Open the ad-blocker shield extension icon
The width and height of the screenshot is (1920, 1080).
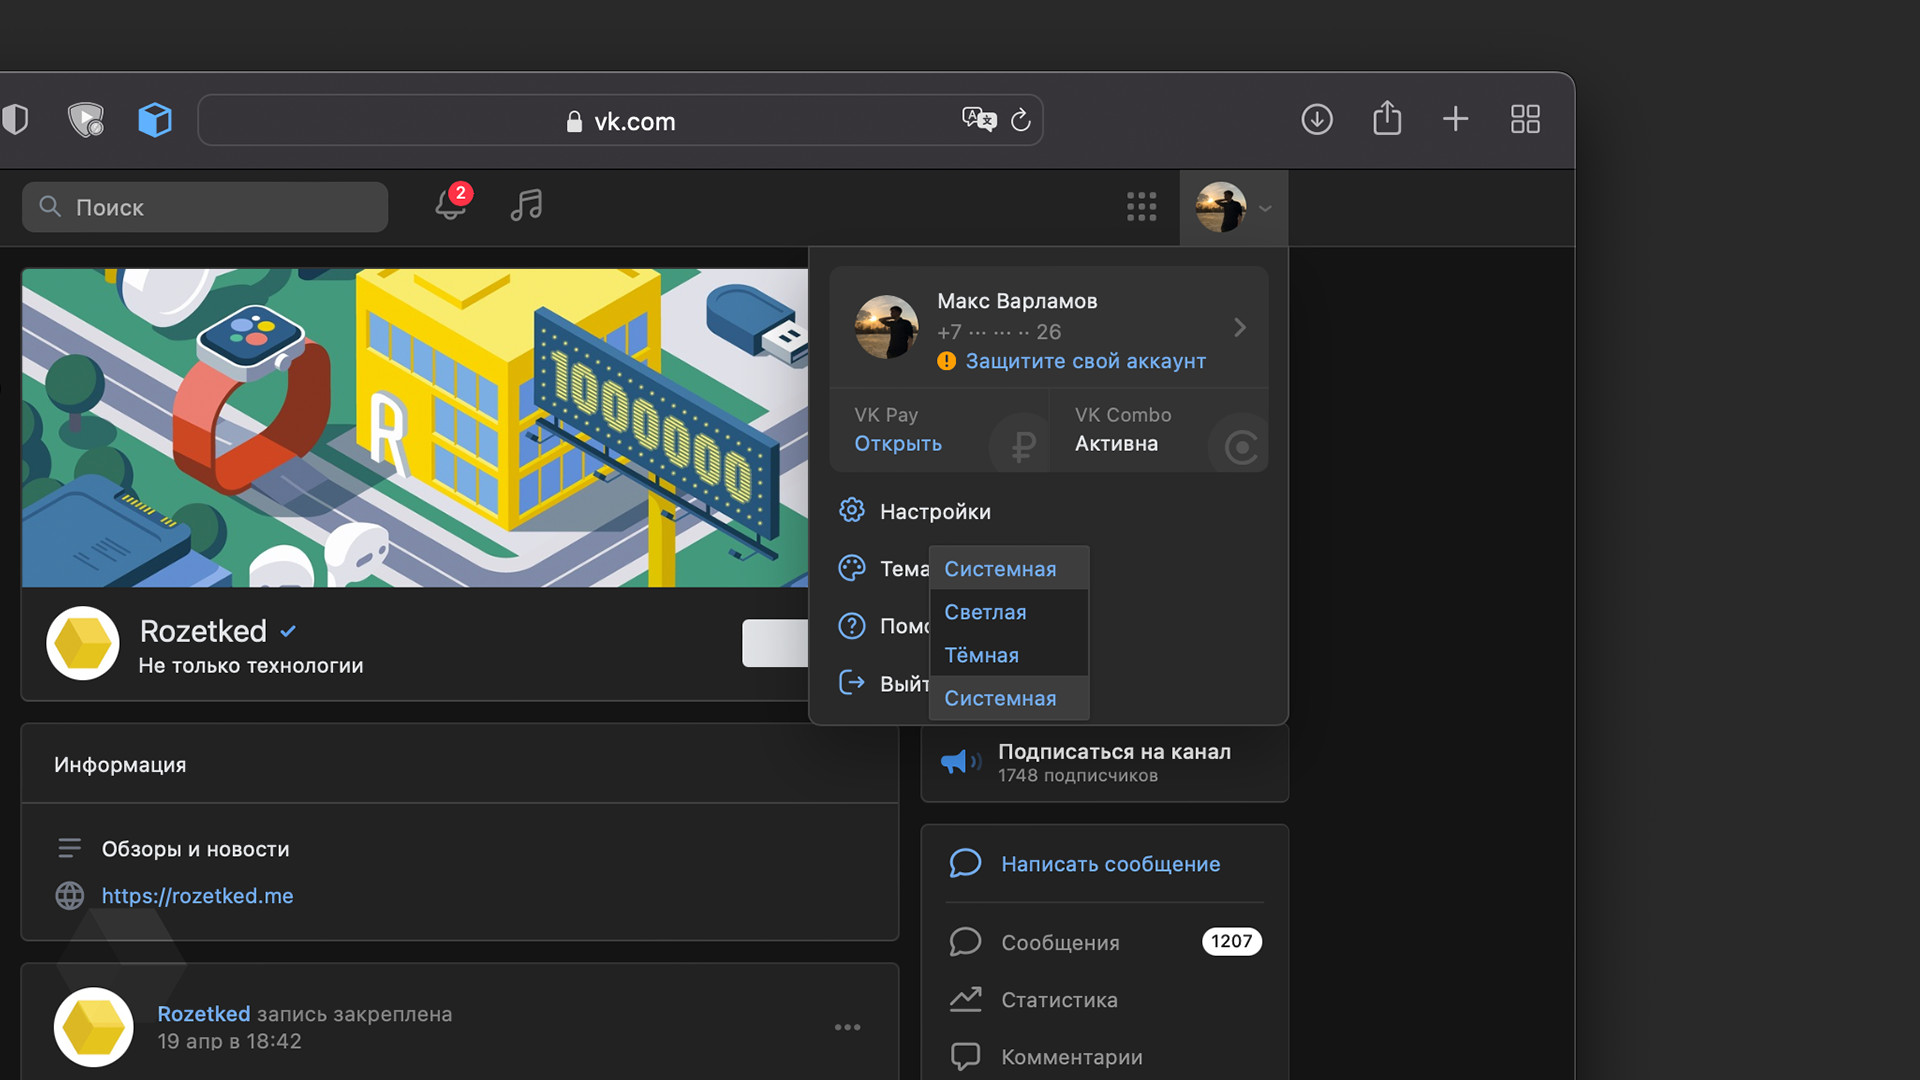[x=86, y=120]
